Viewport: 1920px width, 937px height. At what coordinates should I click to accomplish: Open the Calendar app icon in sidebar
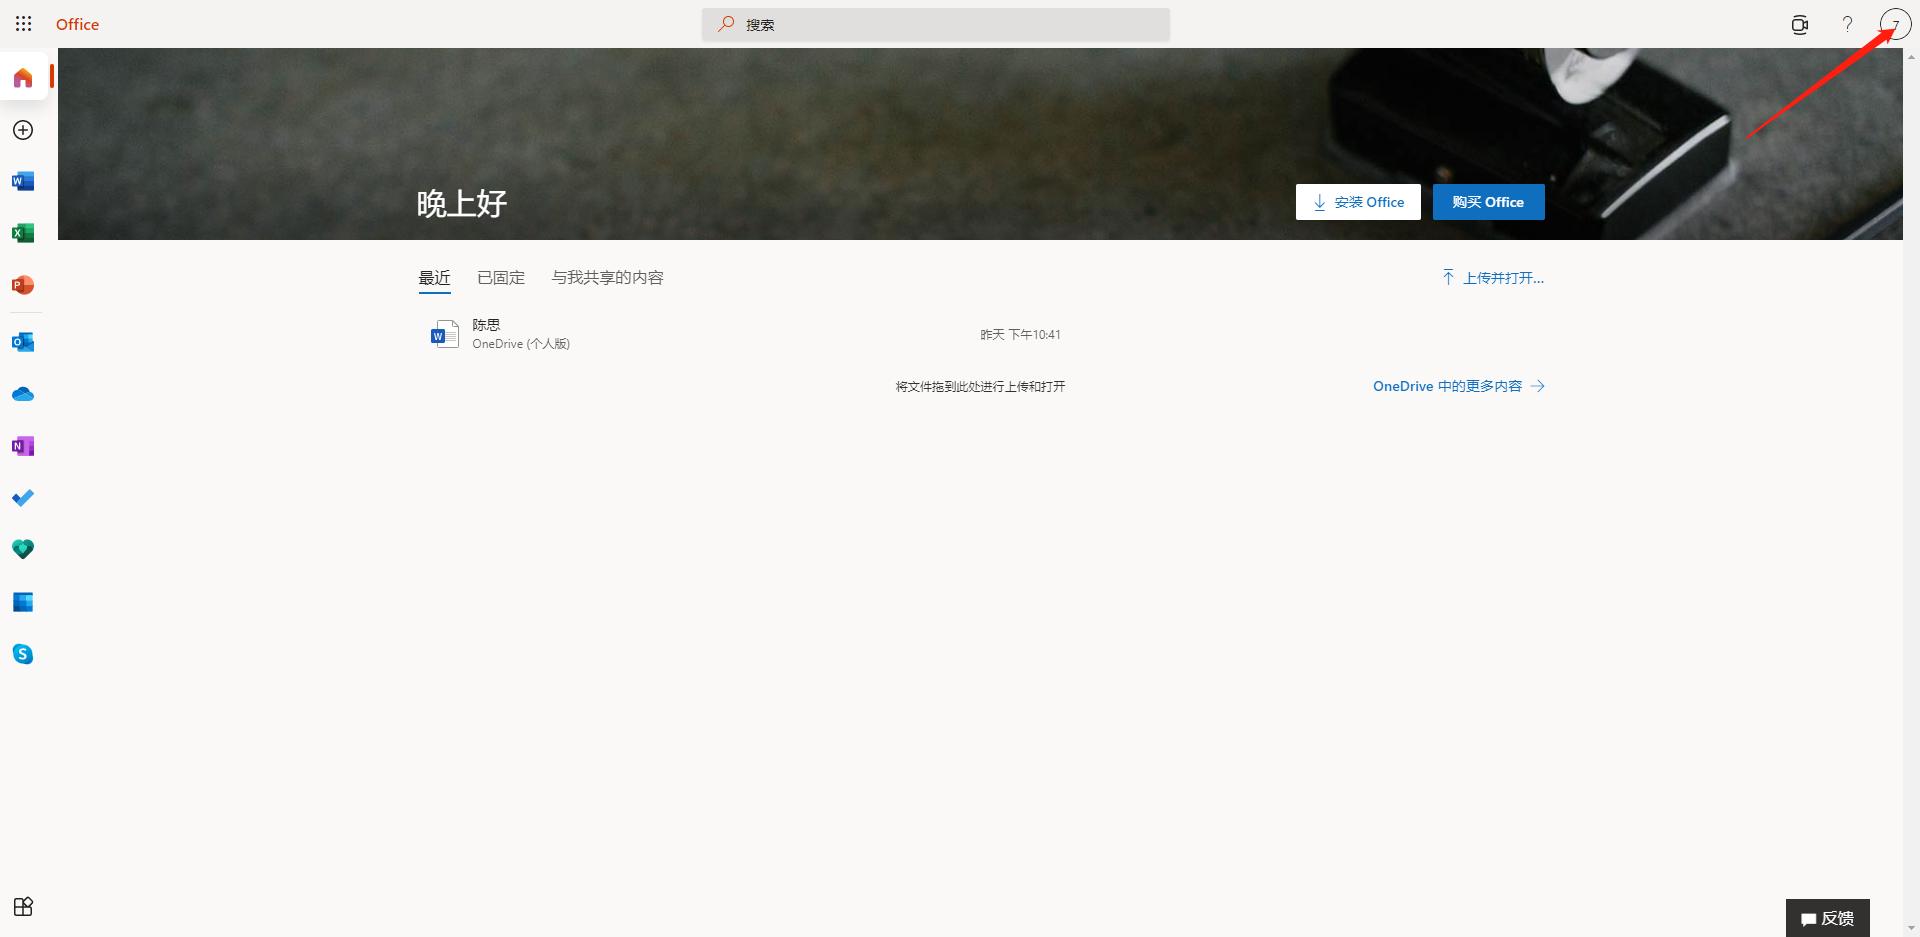23,602
